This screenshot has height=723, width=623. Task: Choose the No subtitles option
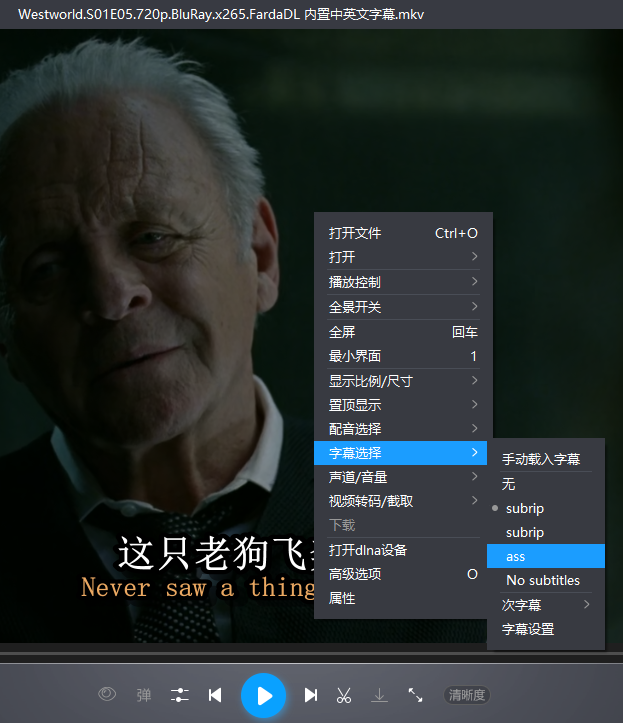coord(546,580)
